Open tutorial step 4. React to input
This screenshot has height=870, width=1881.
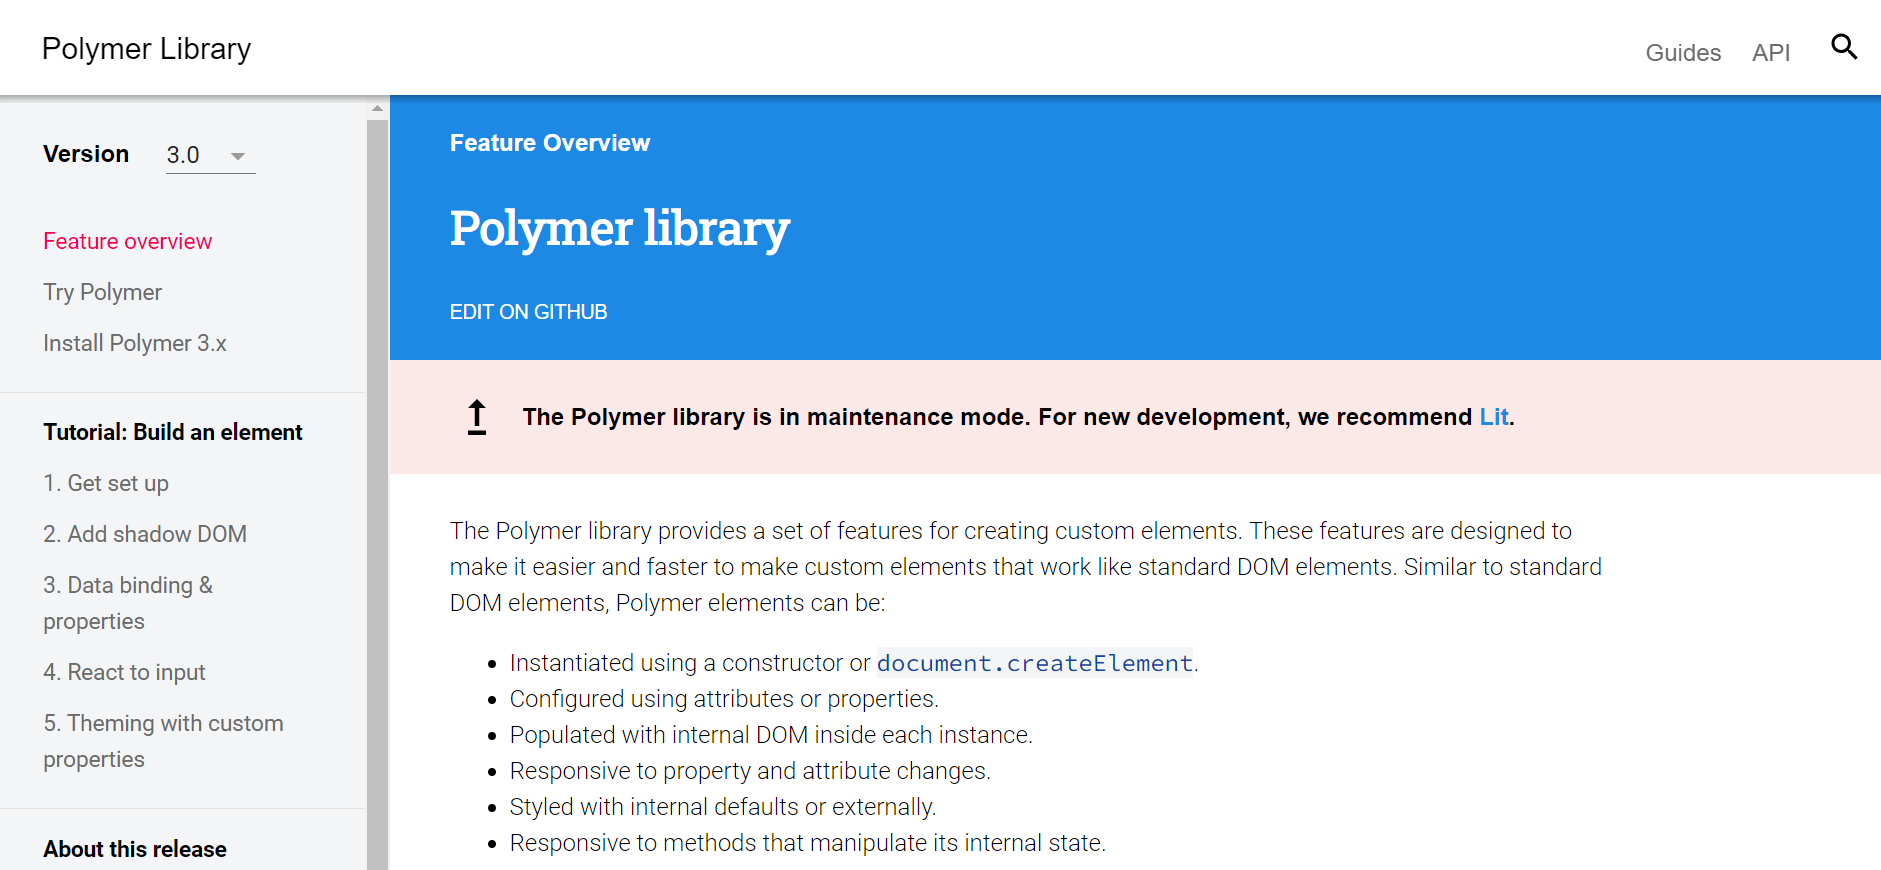click(x=124, y=672)
